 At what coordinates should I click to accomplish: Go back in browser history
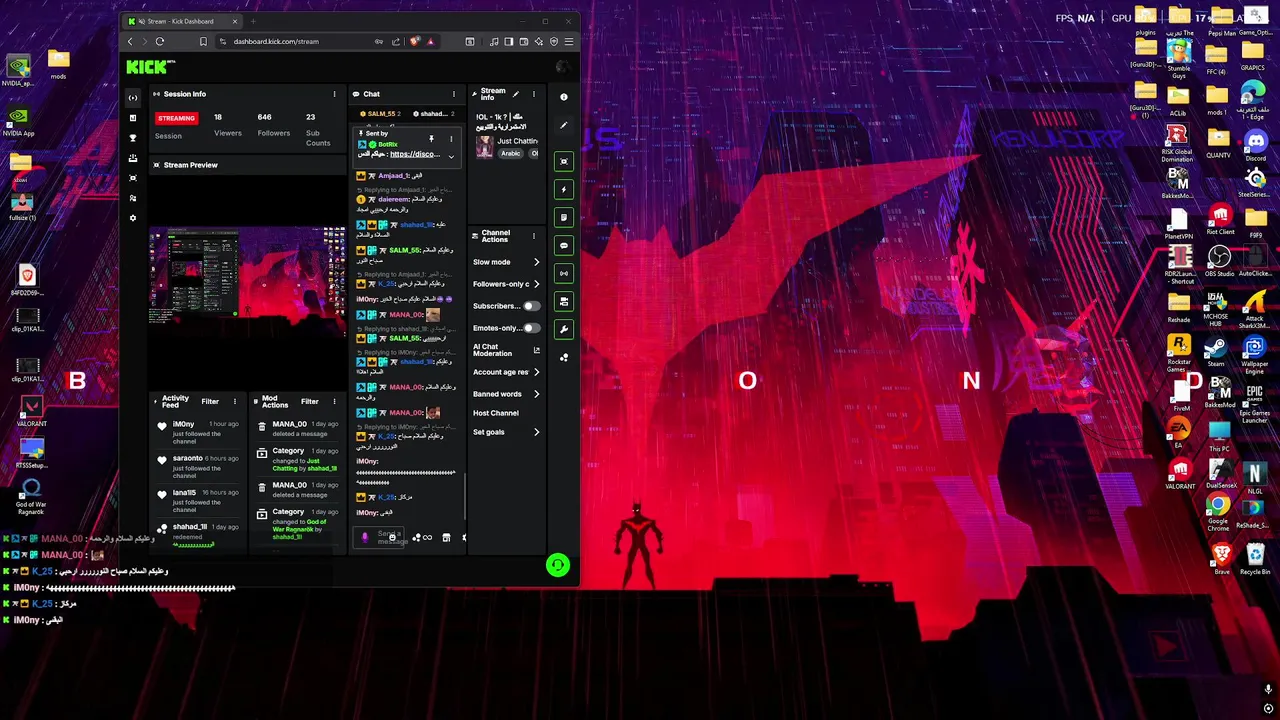pyautogui.click(x=130, y=41)
